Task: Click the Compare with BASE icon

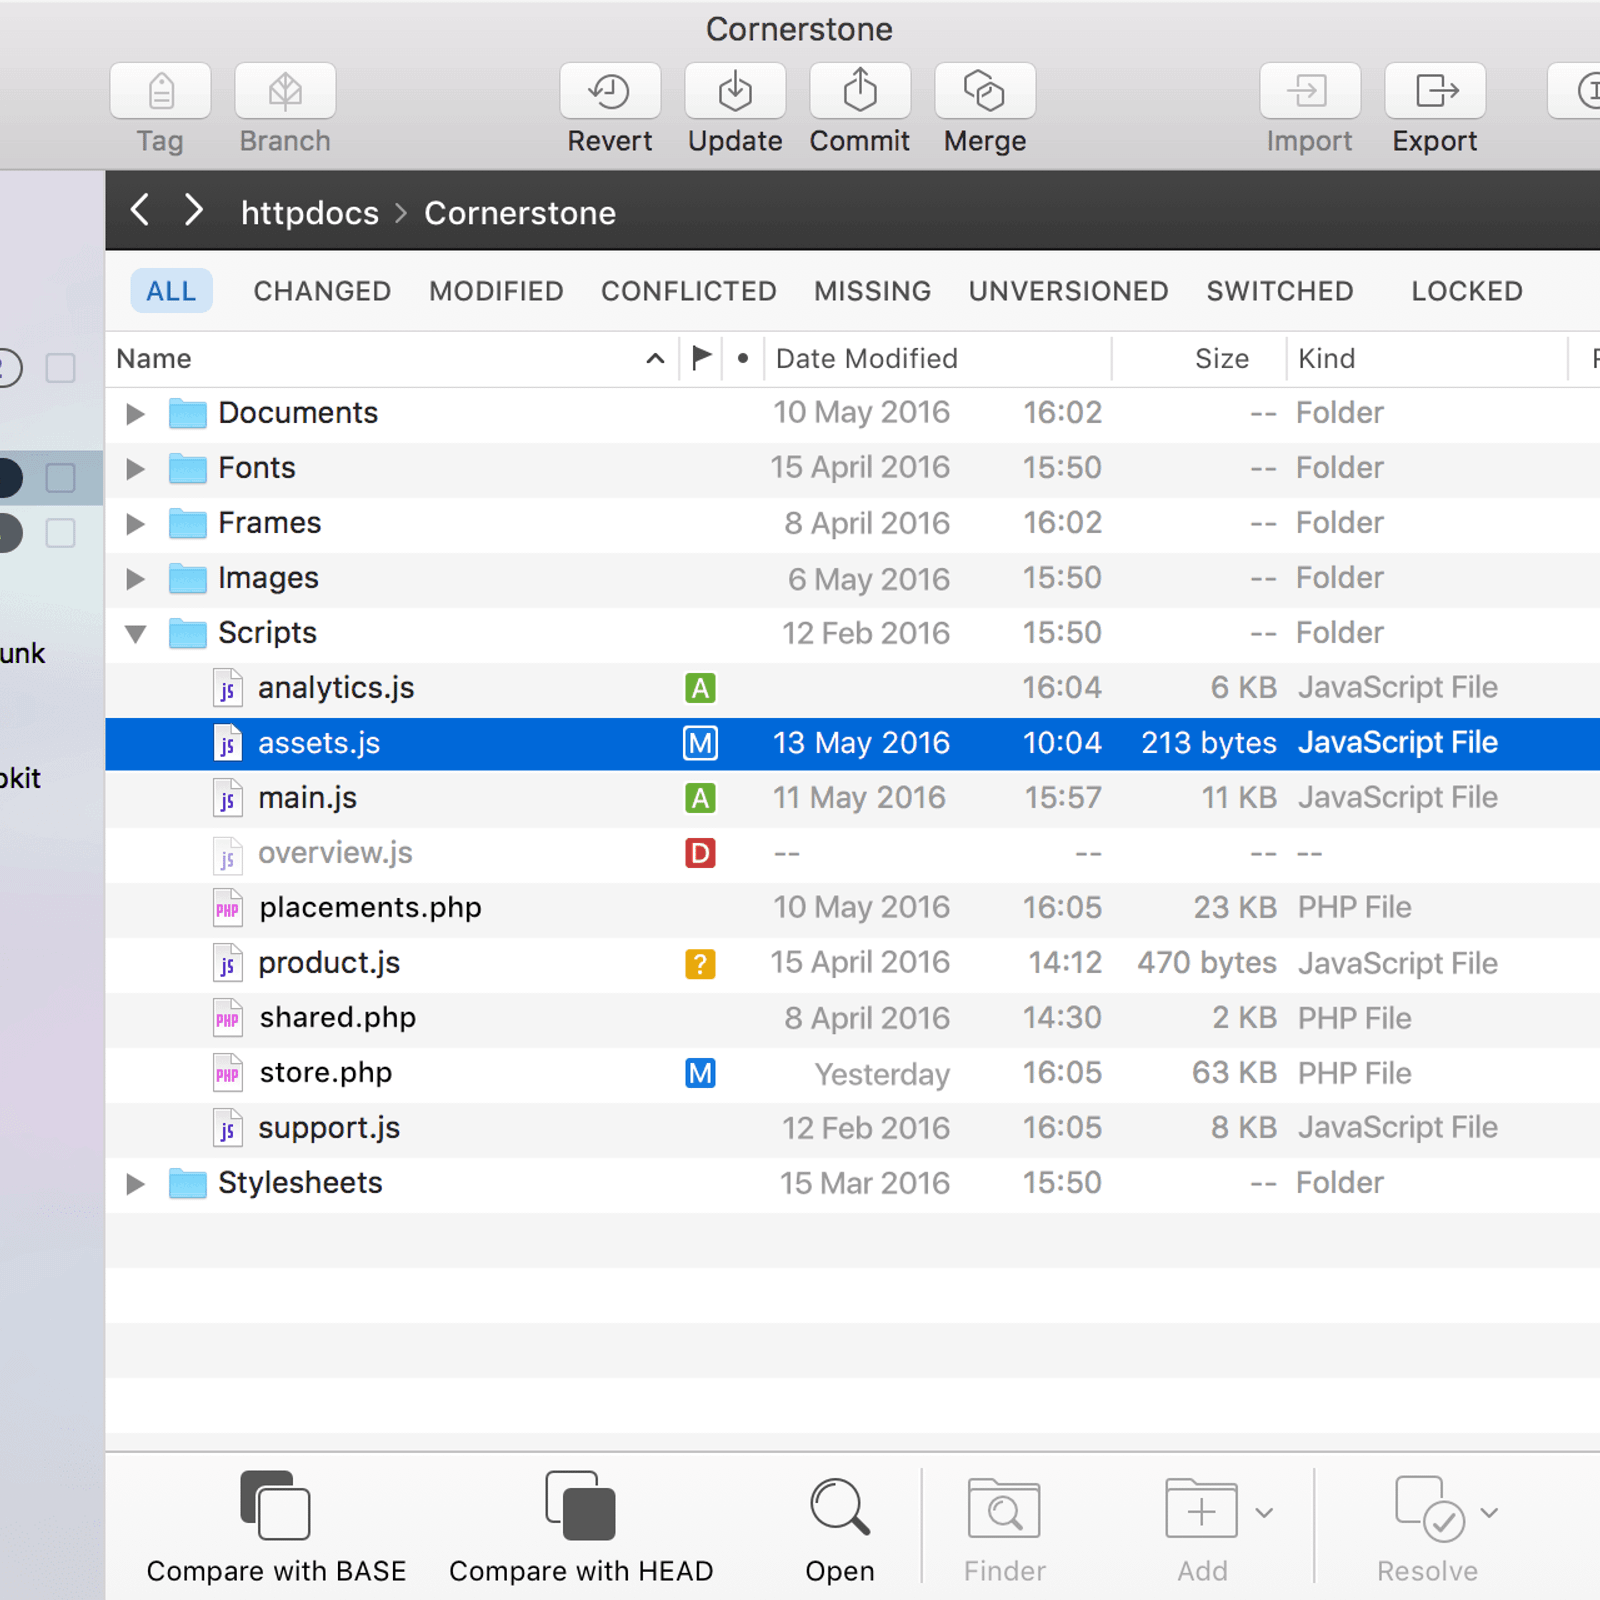Action: click(276, 1505)
